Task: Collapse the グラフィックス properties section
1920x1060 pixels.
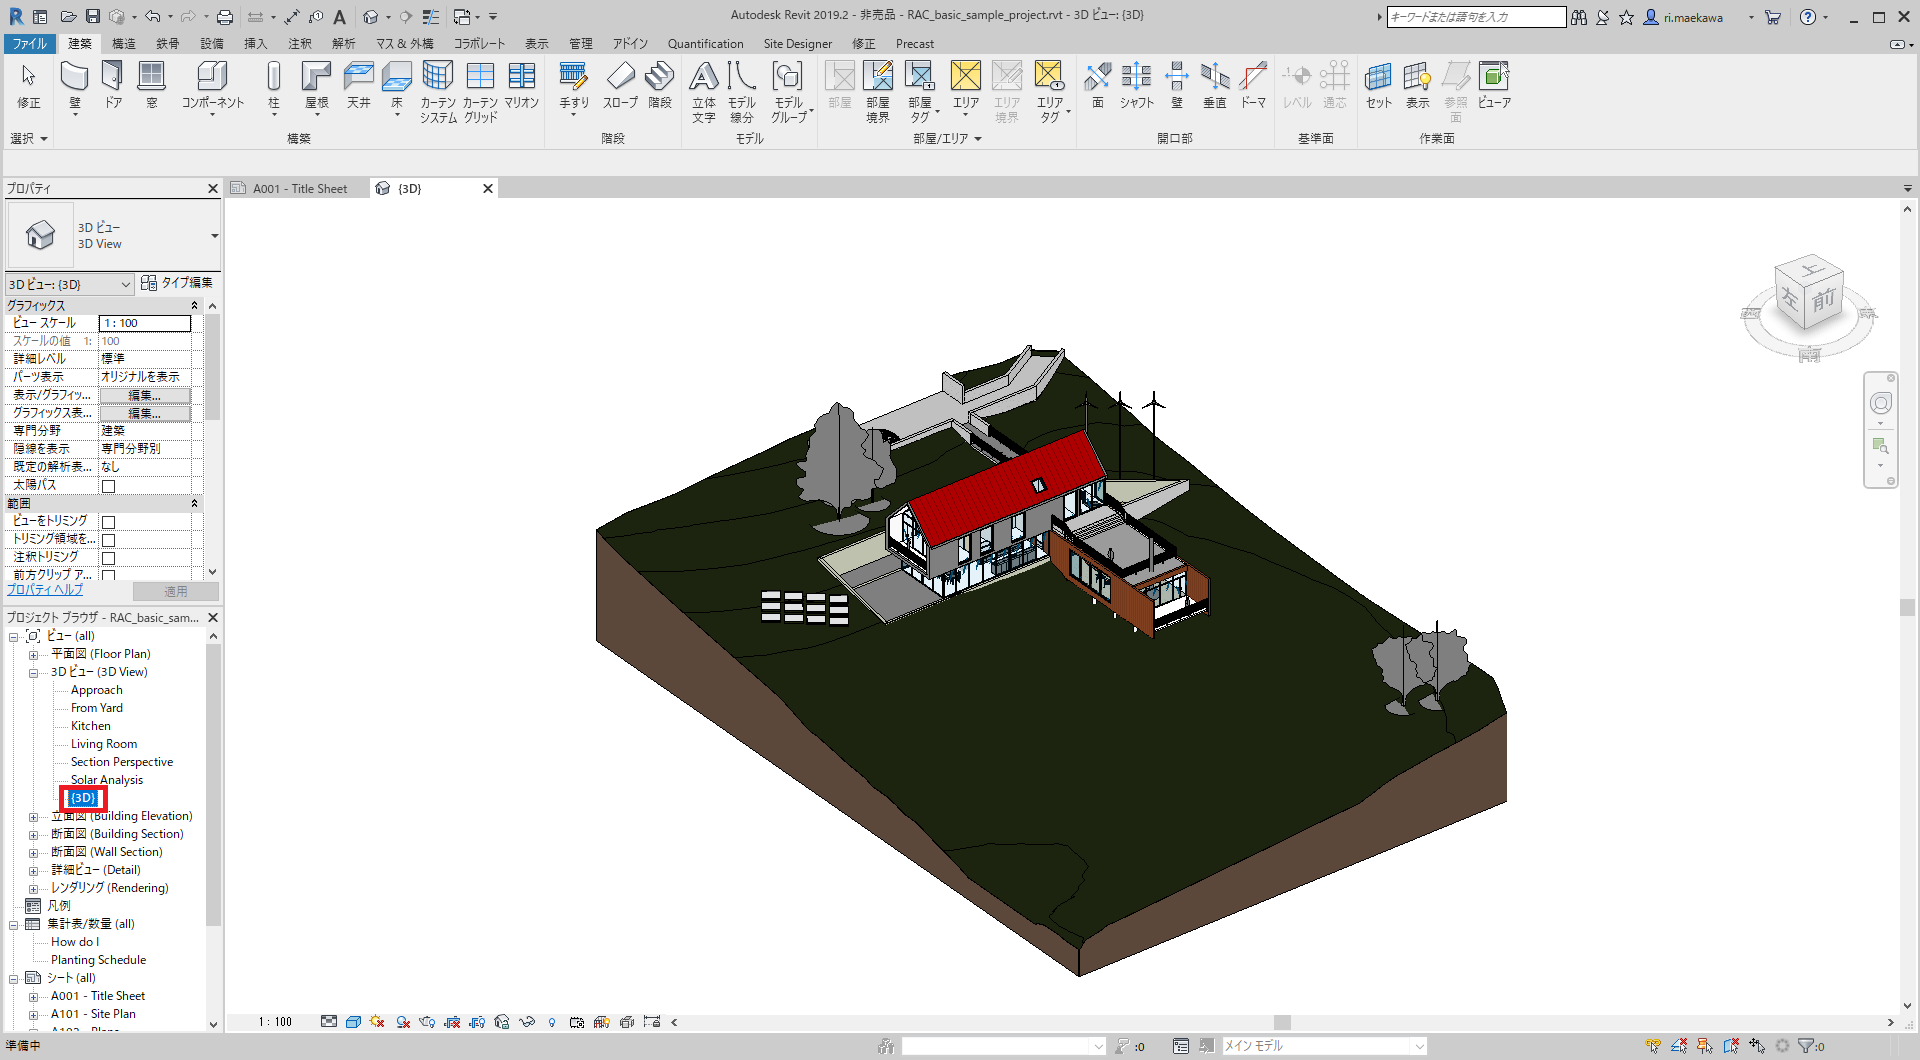Action: pos(196,305)
